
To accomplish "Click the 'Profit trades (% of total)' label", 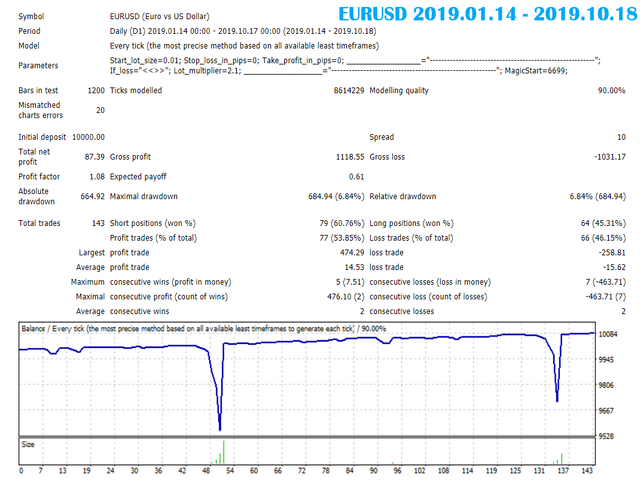I will tap(153, 238).
